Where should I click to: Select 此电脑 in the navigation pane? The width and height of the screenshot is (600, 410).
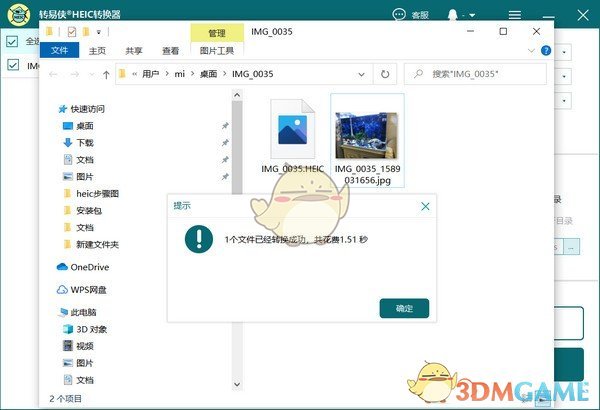[77, 312]
